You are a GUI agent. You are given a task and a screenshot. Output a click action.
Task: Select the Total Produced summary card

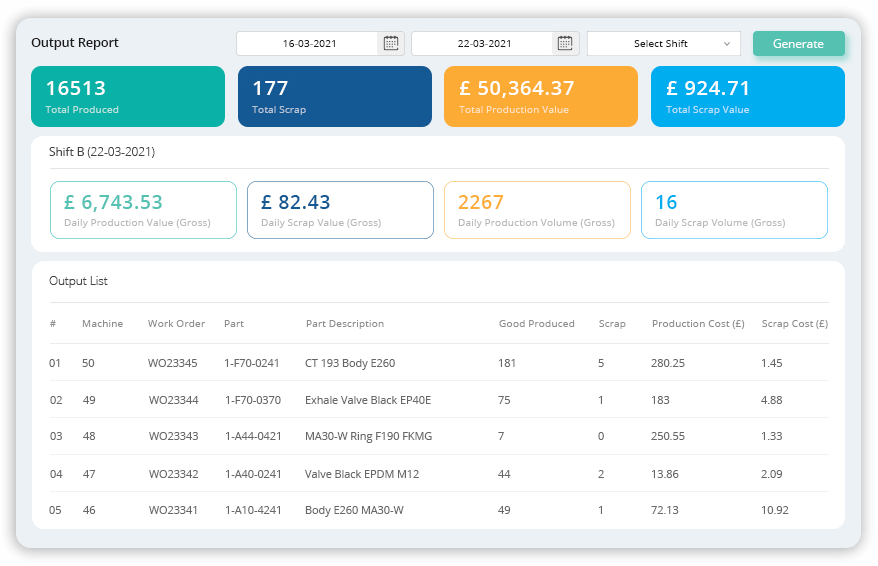coord(128,97)
